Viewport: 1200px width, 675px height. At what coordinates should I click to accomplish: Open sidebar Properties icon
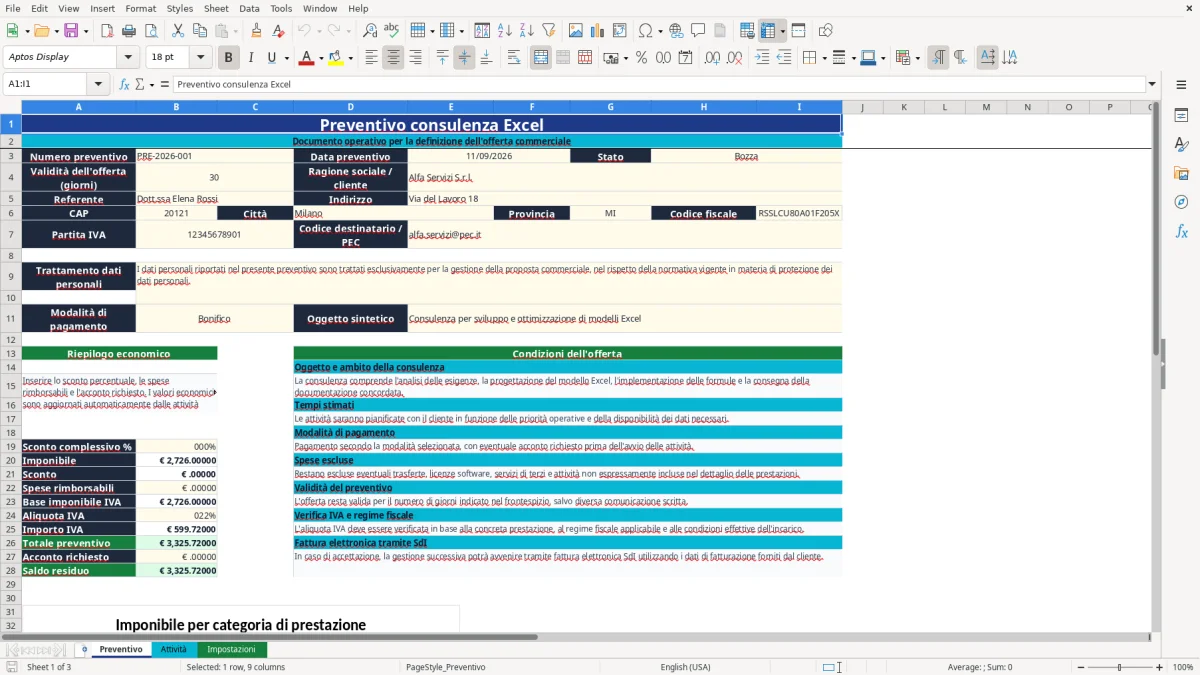click(1181, 115)
